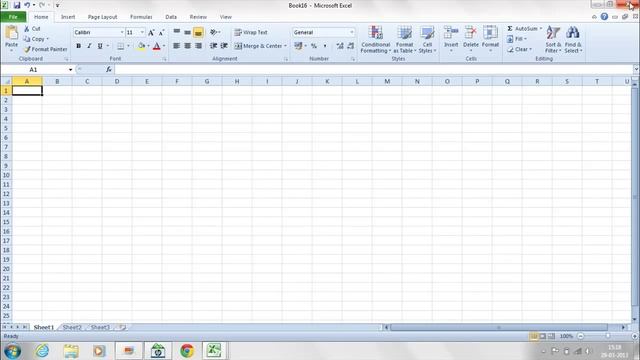This screenshot has width=640, height=360.
Task: Click the Insert Function fx icon
Action: click(109, 70)
